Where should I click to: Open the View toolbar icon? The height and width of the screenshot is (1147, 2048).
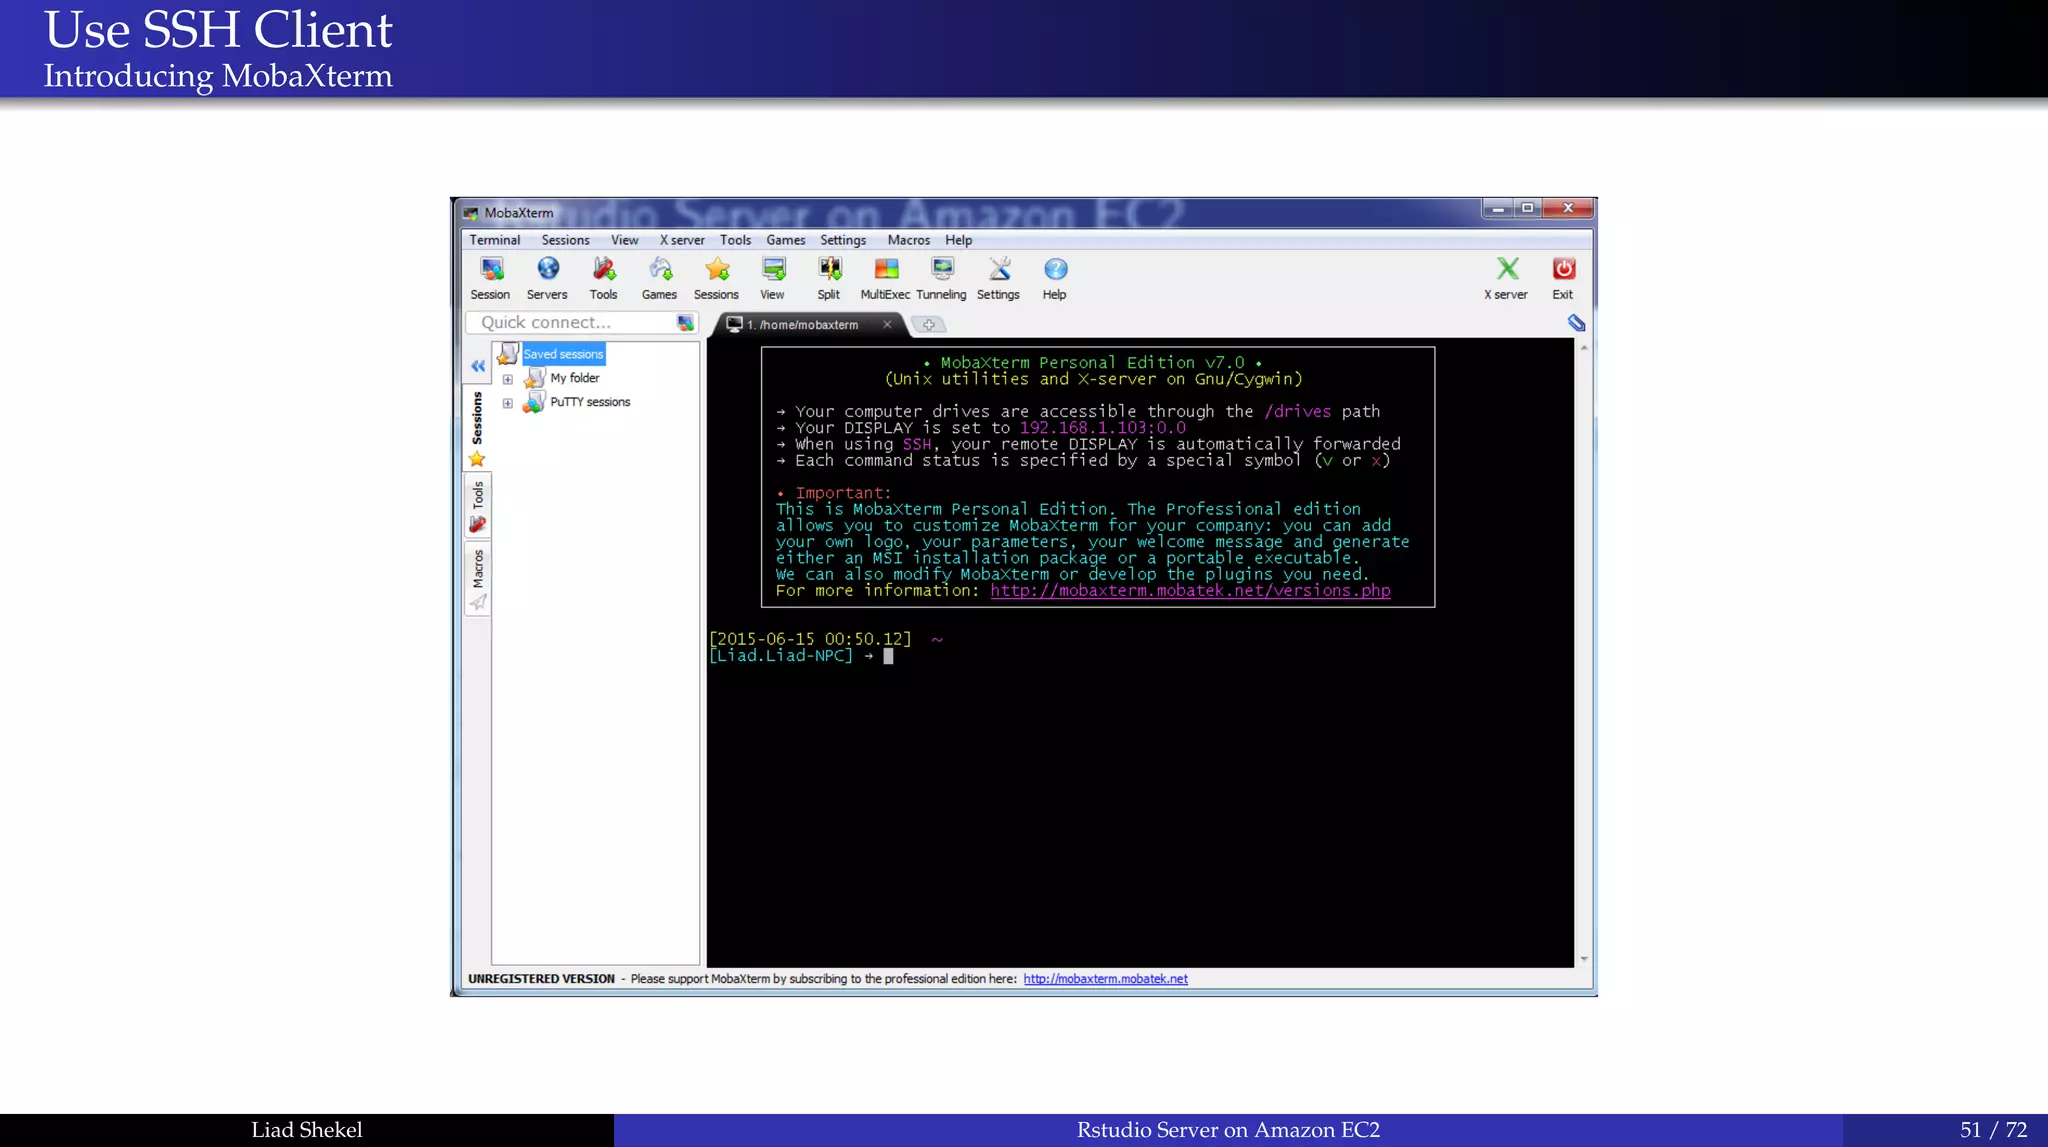click(x=772, y=278)
